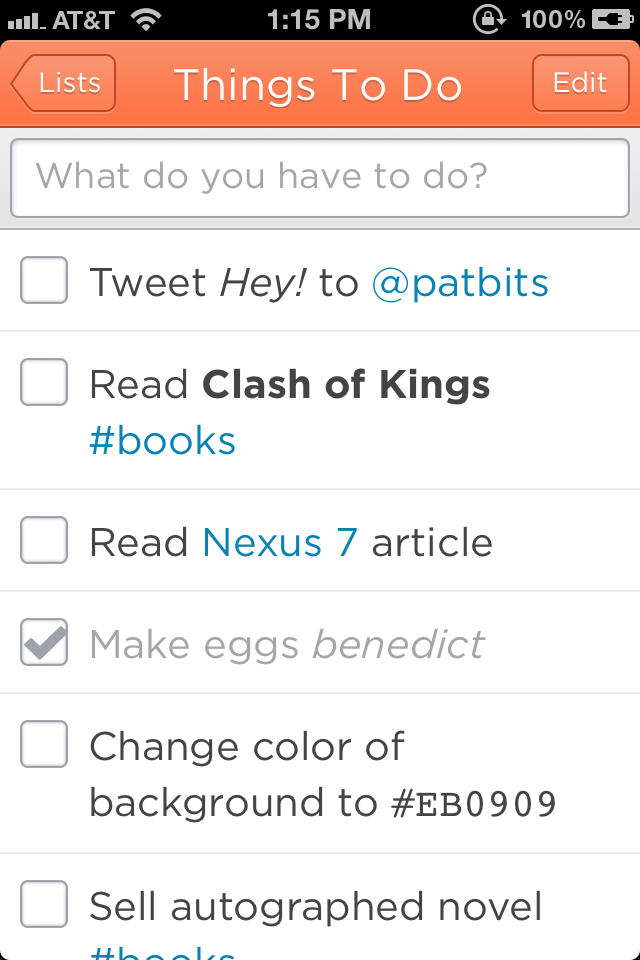Uncheck the Make eggs benedict task
Screen dimensions: 640x960
point(43,642)
